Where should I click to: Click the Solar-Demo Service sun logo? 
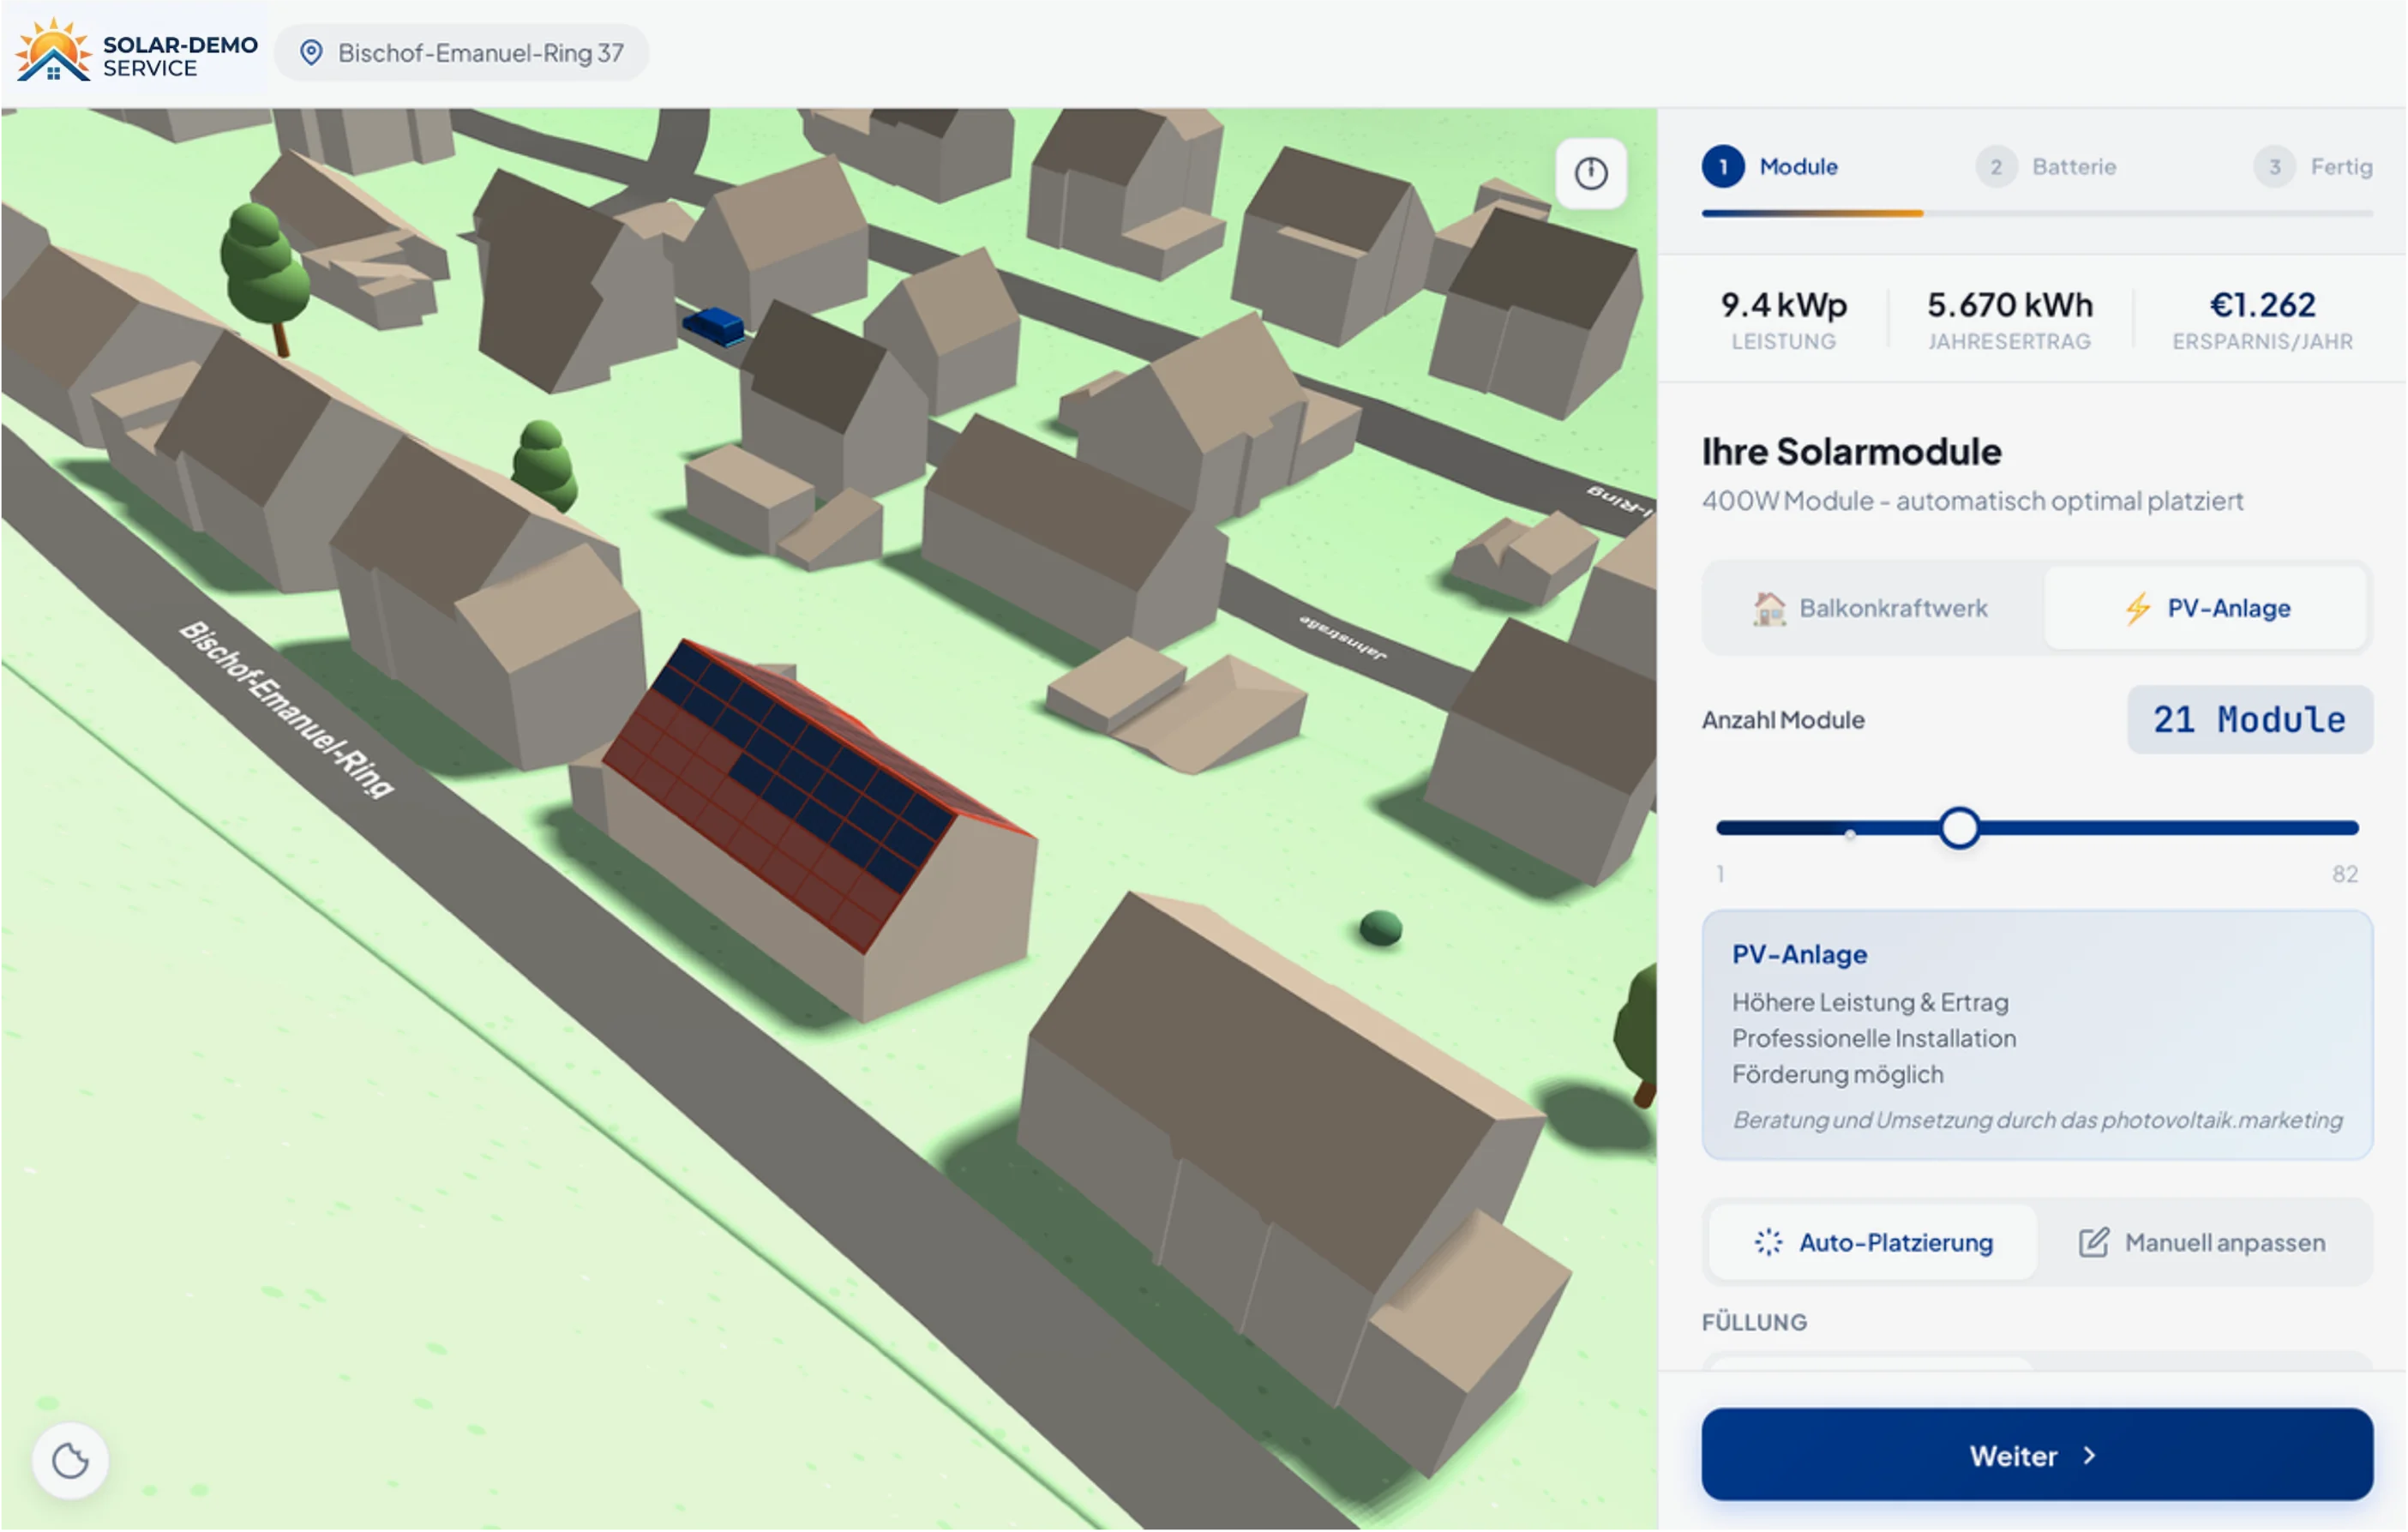(54, 50)
